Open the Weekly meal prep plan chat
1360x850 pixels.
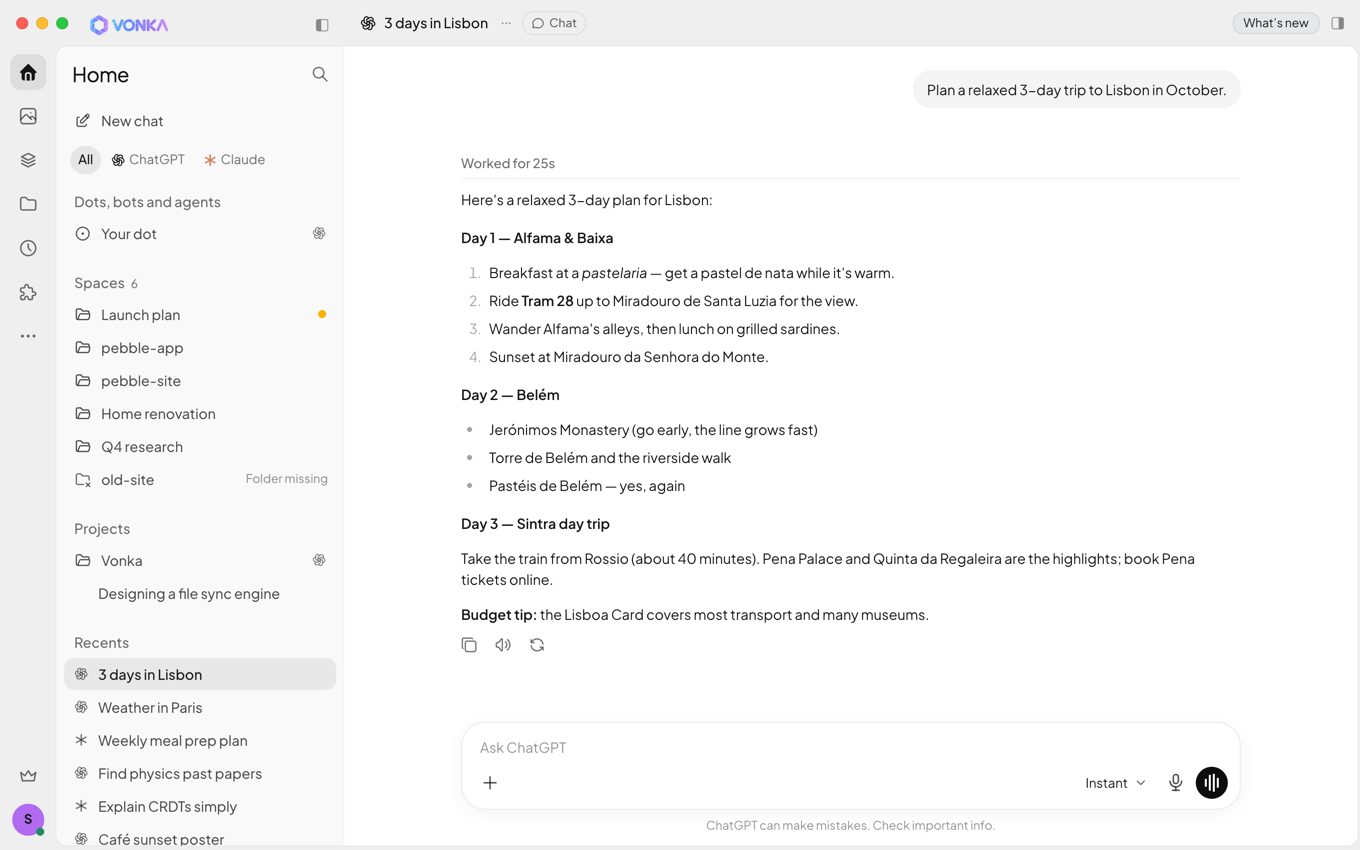tap(200, 741)
